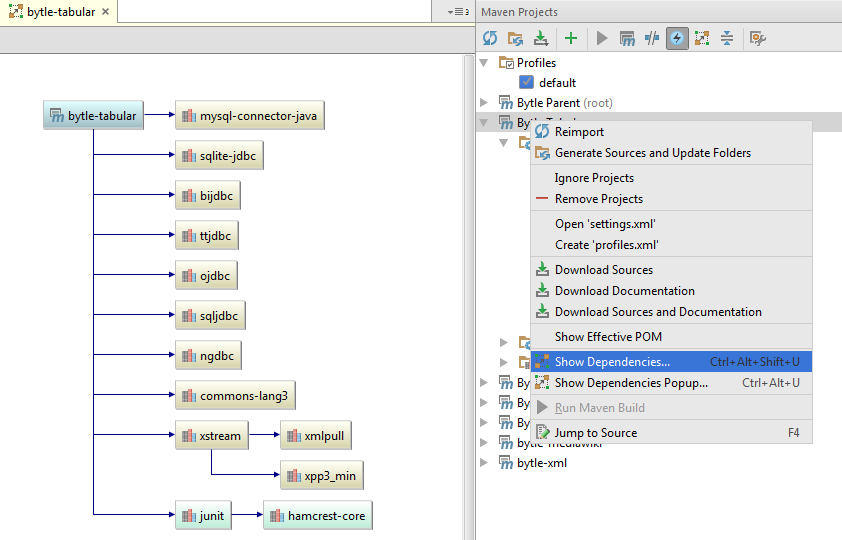Toggle Offline Mode in Maven toolbar
Viewport: 842px width, 540px height.
pyautogui.click(x=652, y=38)
